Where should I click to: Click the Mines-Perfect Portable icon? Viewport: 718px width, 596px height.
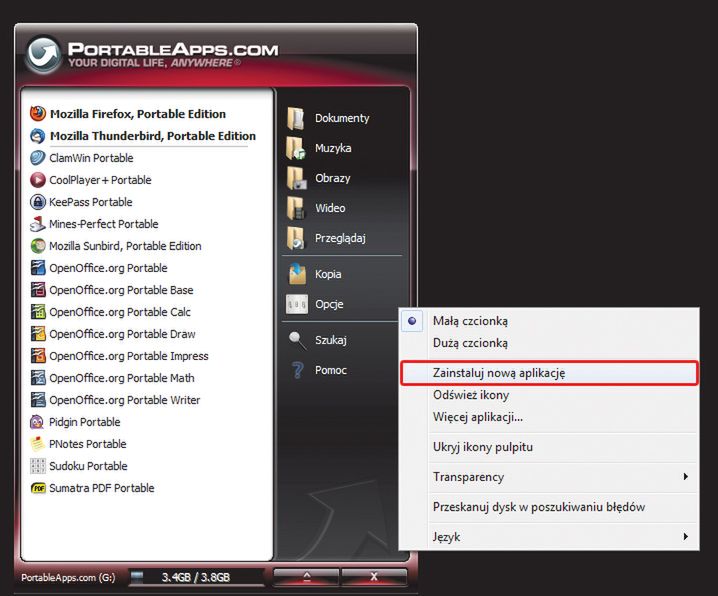pos(38,223)
